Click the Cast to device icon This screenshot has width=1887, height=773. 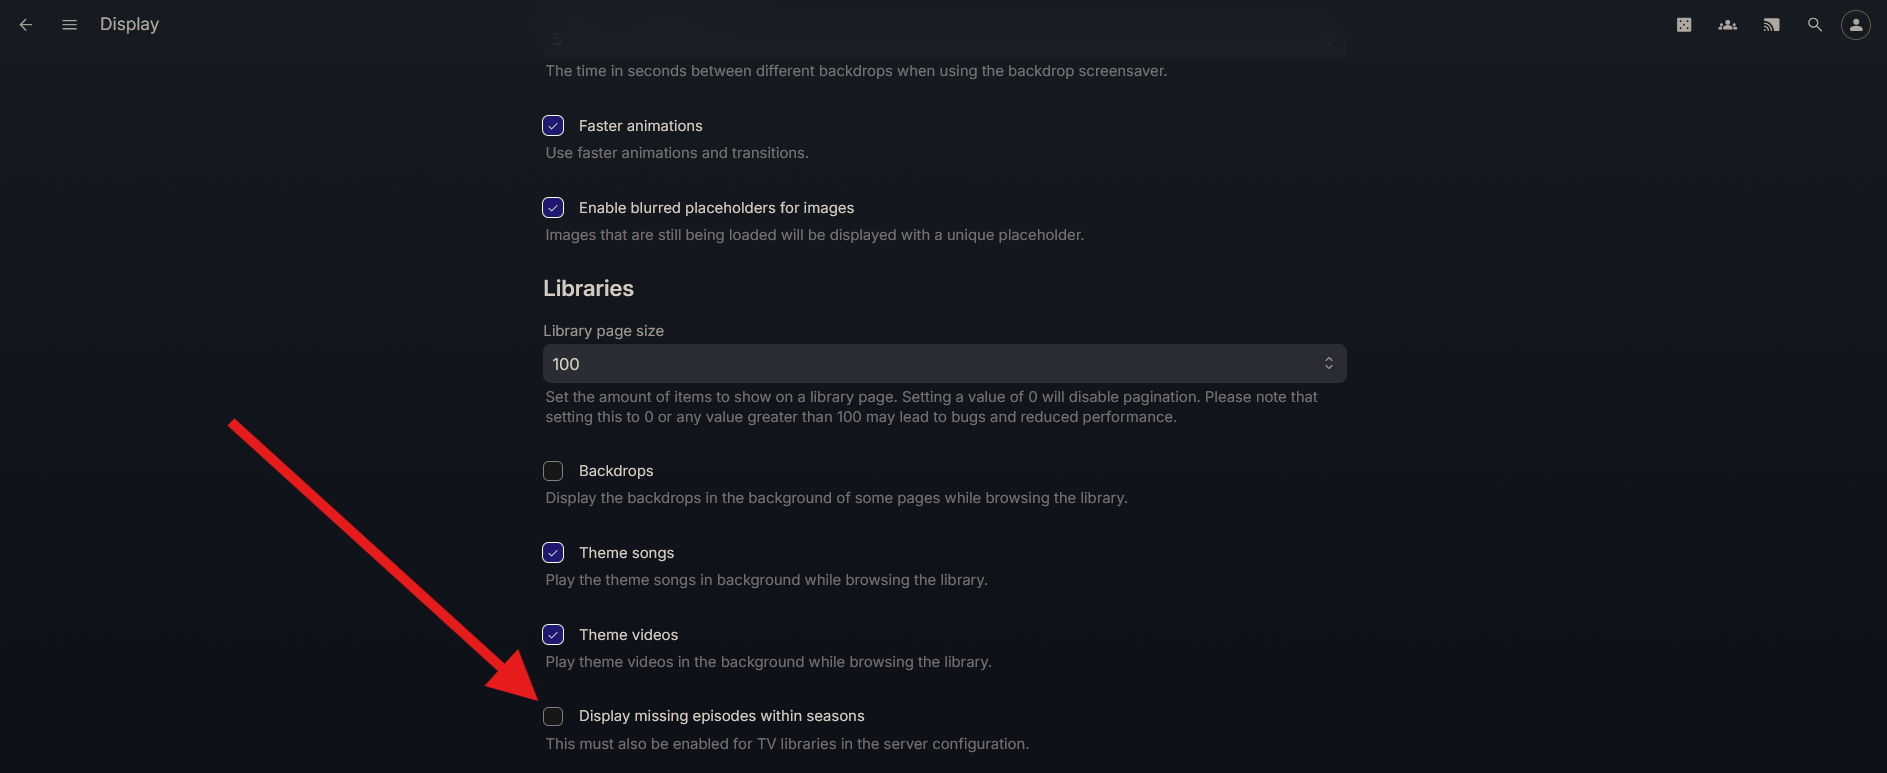(1771, 24)
